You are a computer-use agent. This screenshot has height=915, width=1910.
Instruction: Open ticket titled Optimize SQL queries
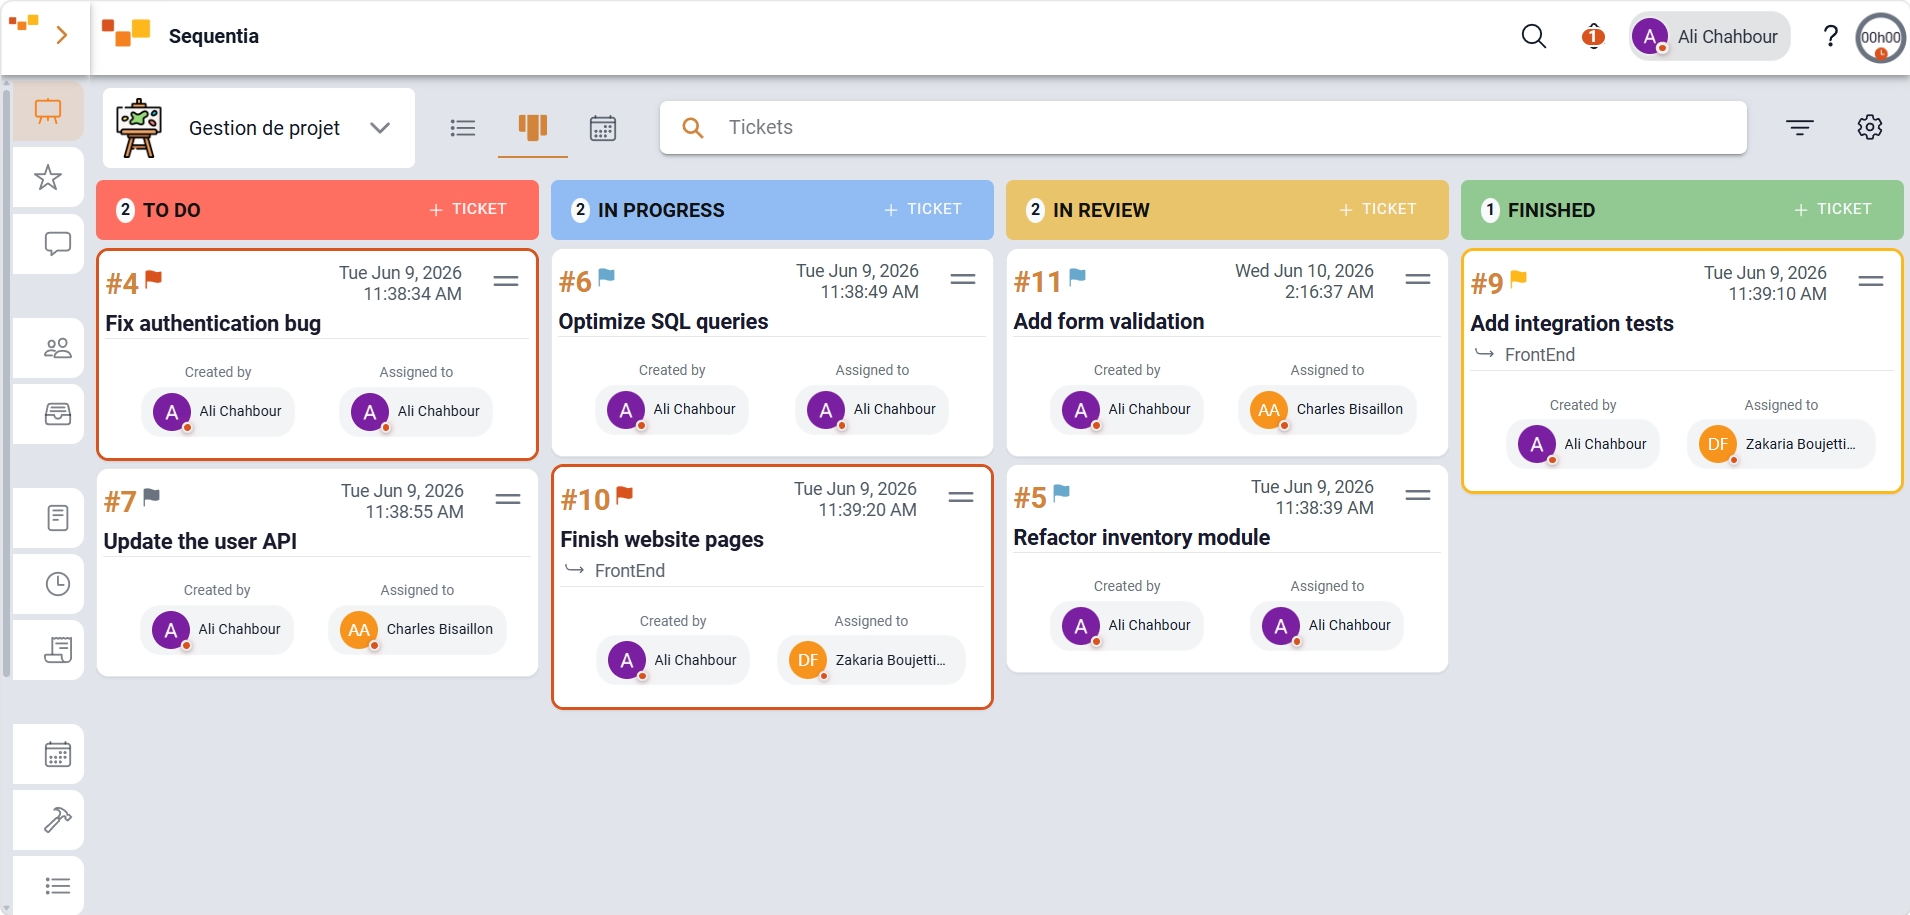coord(663,321)
